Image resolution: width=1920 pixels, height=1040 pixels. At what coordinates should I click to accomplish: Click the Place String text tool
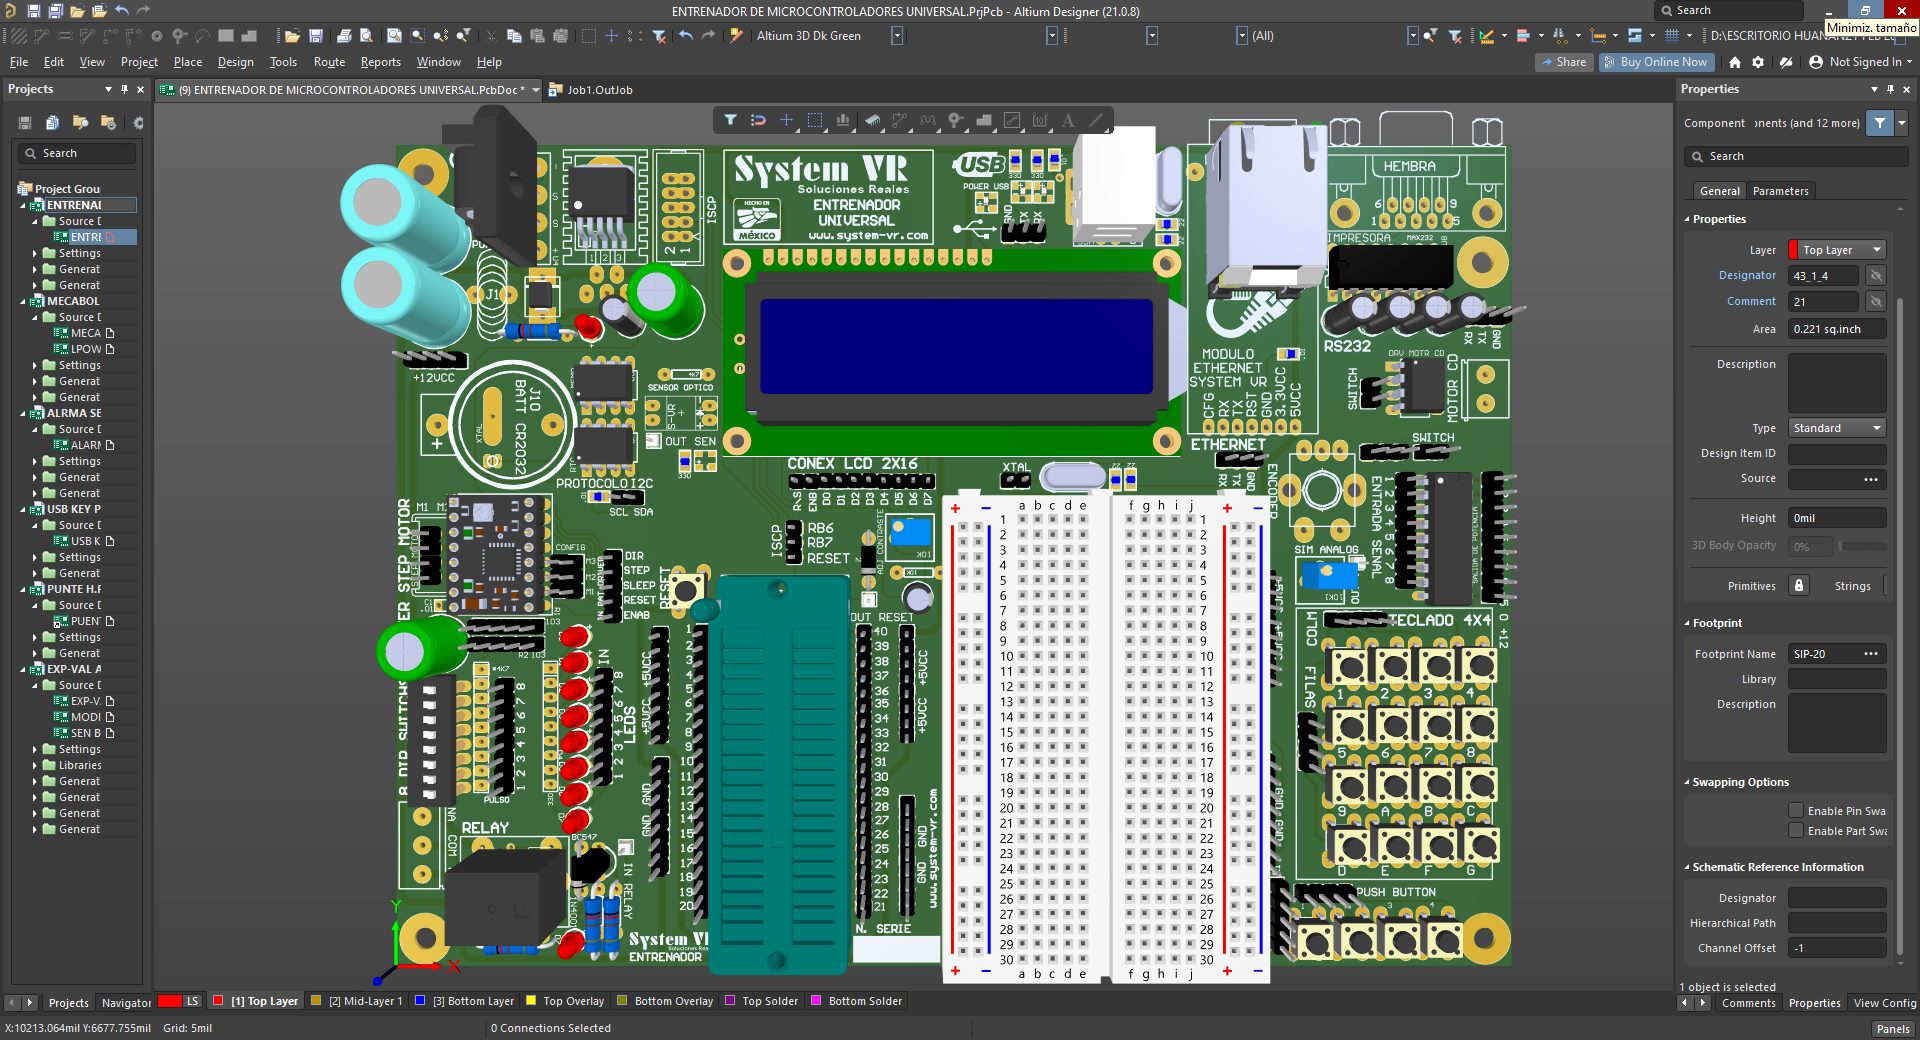[1068, 121]
